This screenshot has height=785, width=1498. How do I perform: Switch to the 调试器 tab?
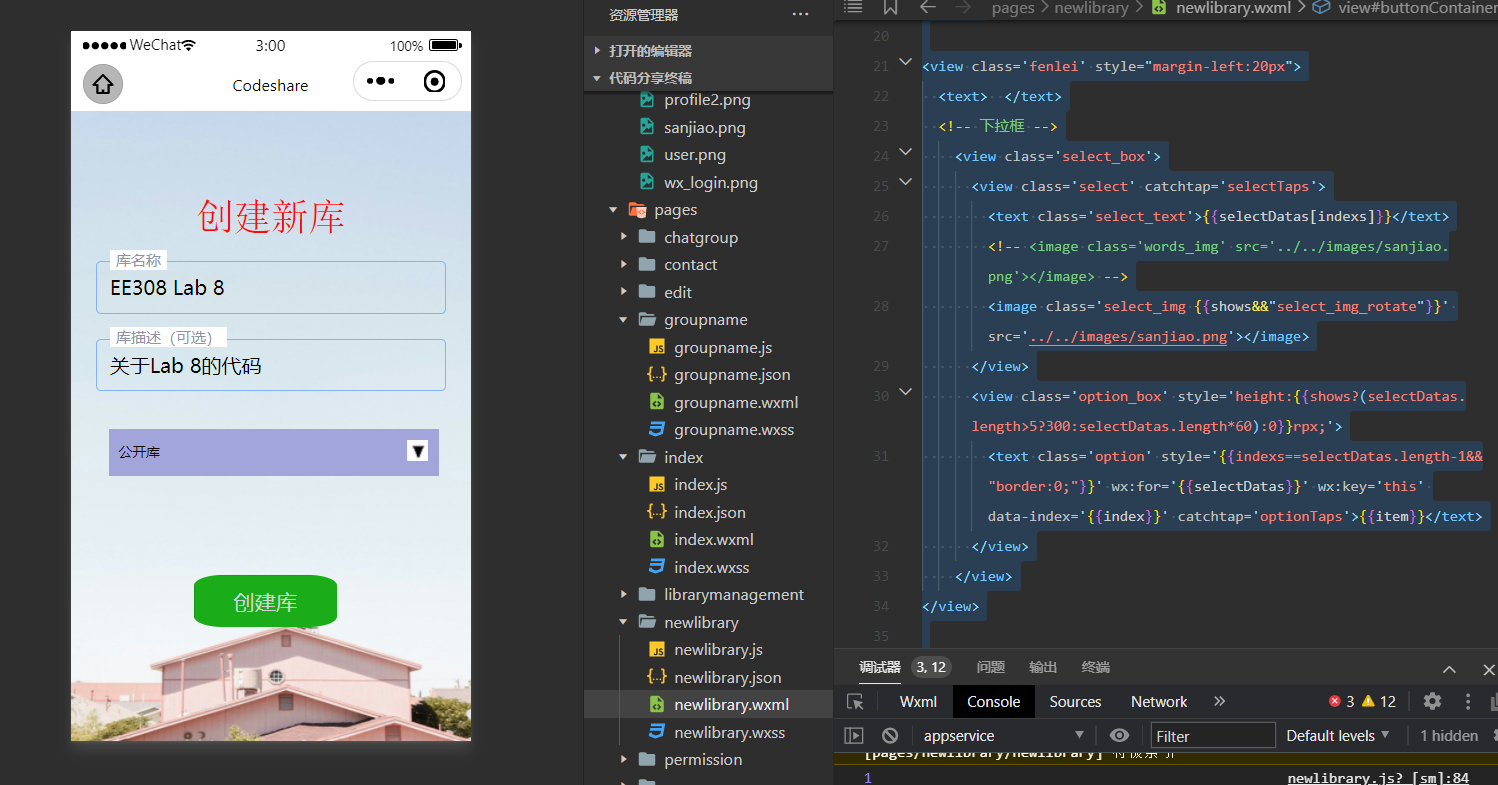pos(880,667)
